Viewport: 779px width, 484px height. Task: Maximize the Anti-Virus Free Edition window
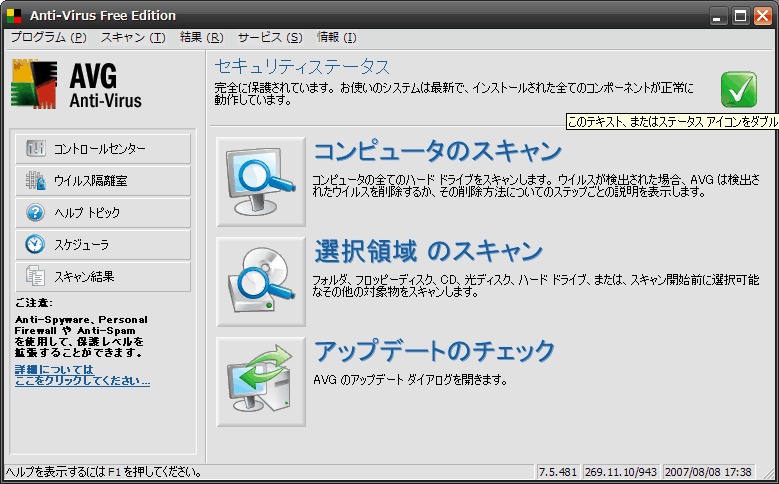click(740, 16)
